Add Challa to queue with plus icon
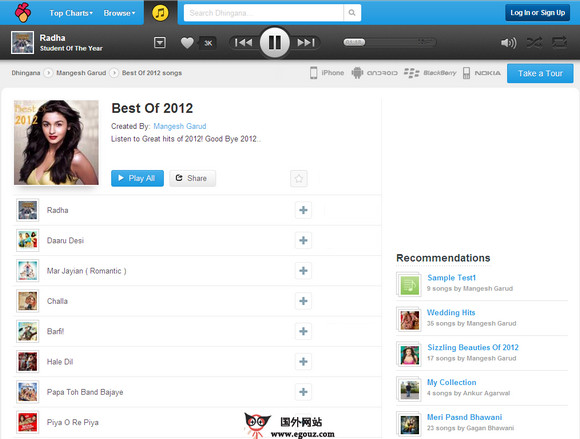 [x=303, y=301]
